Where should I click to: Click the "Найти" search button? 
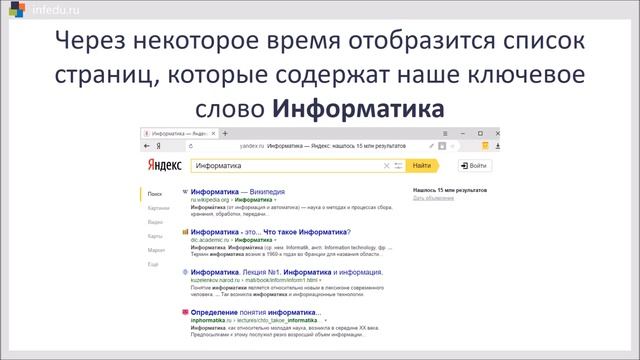point(422,166)
